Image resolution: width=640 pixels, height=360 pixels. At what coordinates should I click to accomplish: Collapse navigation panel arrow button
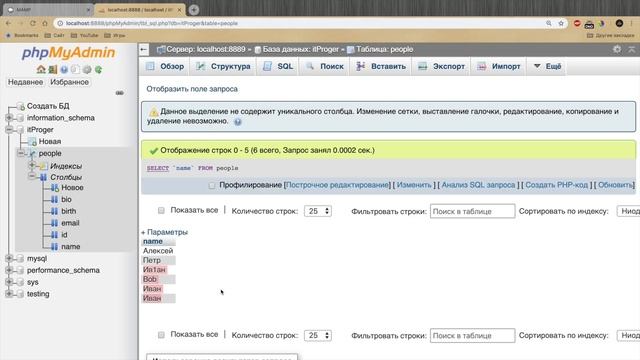click(144, 50)
